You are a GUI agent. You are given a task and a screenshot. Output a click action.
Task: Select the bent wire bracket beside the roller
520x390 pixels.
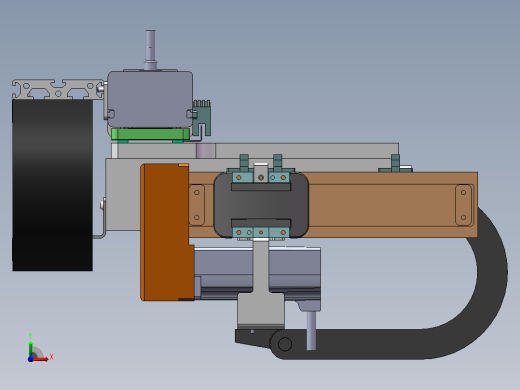[102, 218]
